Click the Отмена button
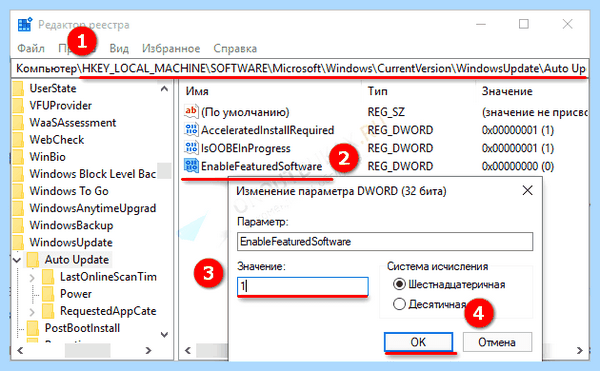The height and width of the screenshot is (371, 600). (497, 342)
